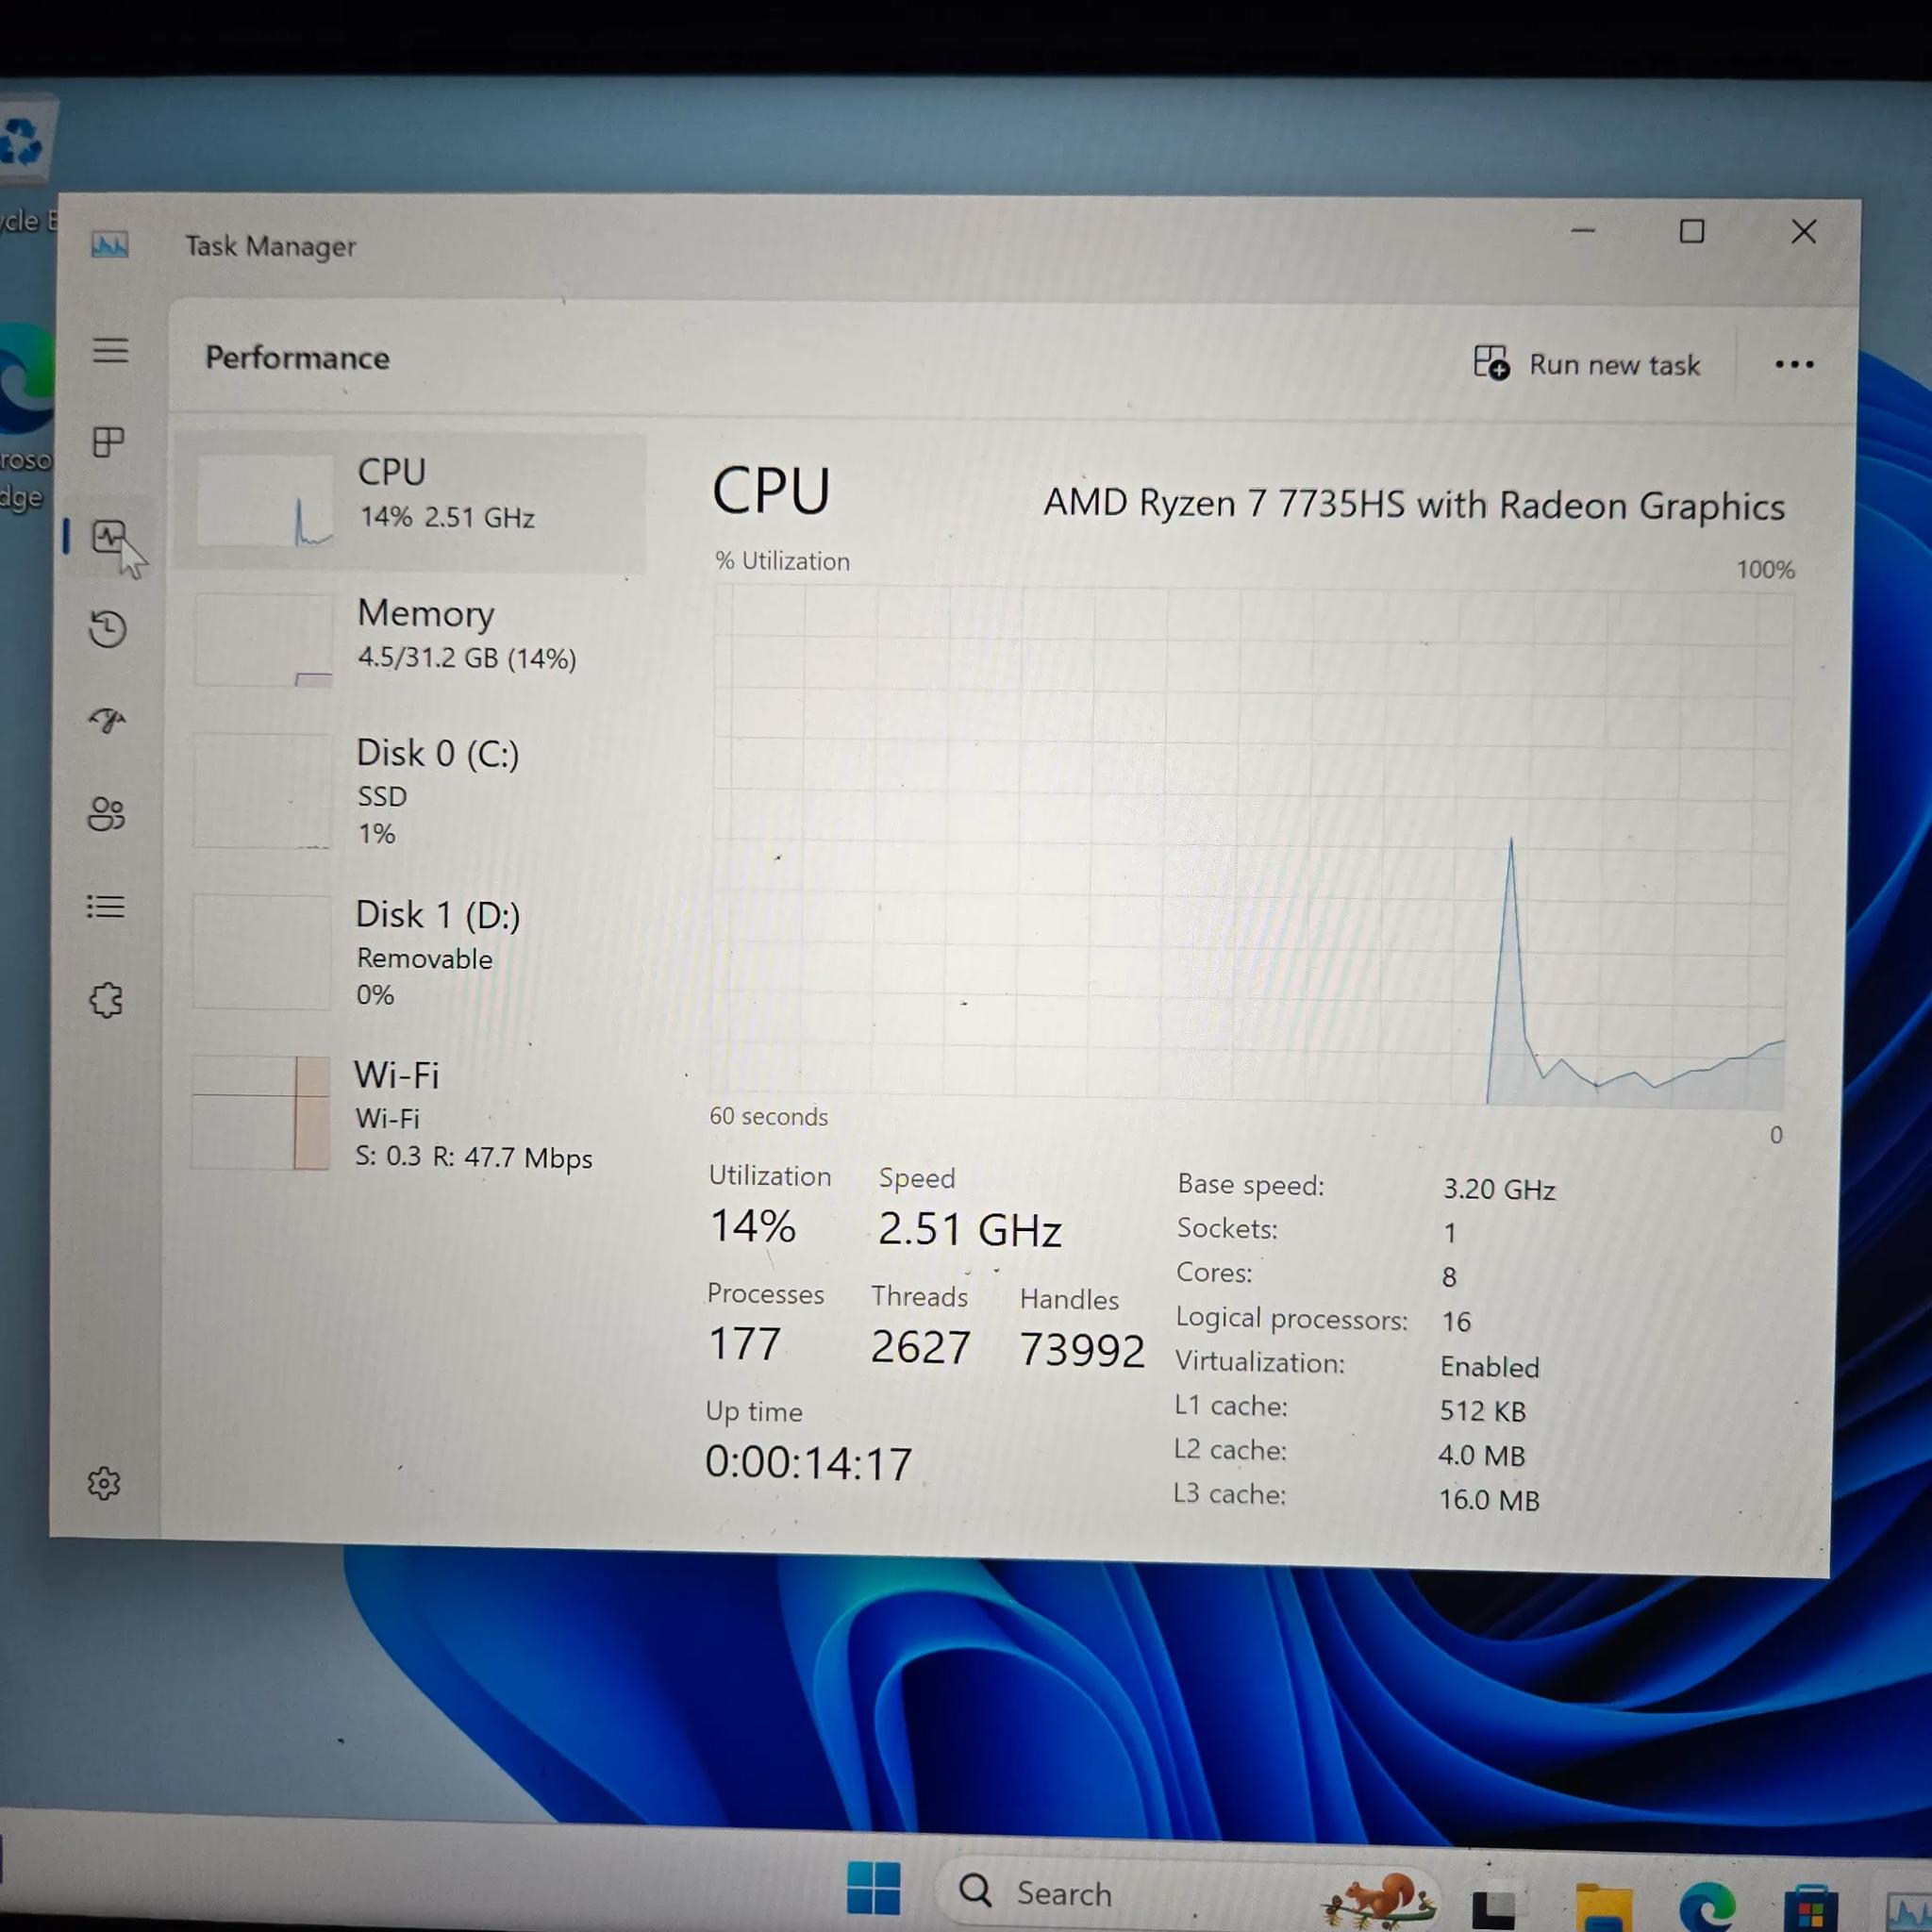Close the Task Manager window
Screen dimensions: 1932x1932
(1803, 232)
